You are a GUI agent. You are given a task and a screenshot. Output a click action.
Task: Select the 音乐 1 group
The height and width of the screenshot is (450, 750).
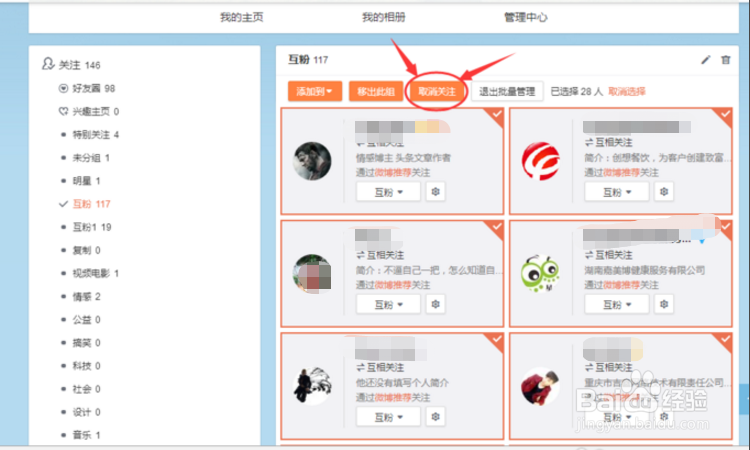[86, 435]
